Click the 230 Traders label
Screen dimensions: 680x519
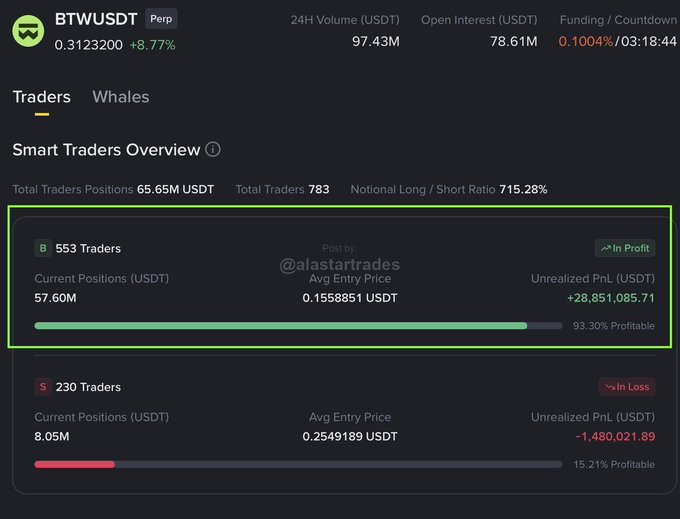(x=88, y=387)
